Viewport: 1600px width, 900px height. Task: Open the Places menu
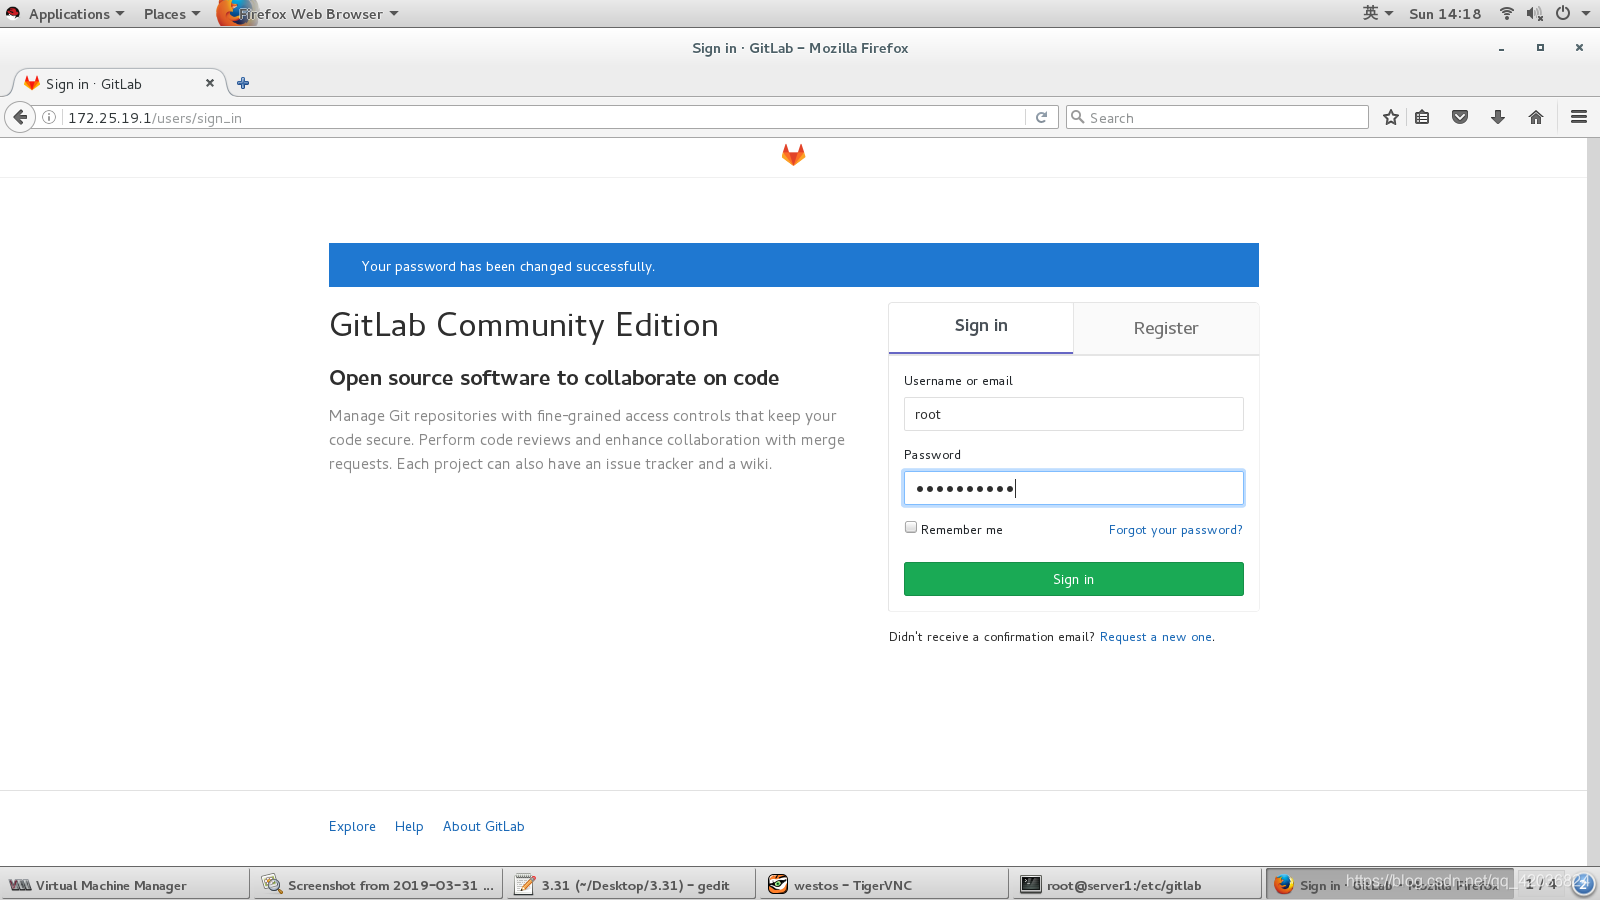pos(172,13)
